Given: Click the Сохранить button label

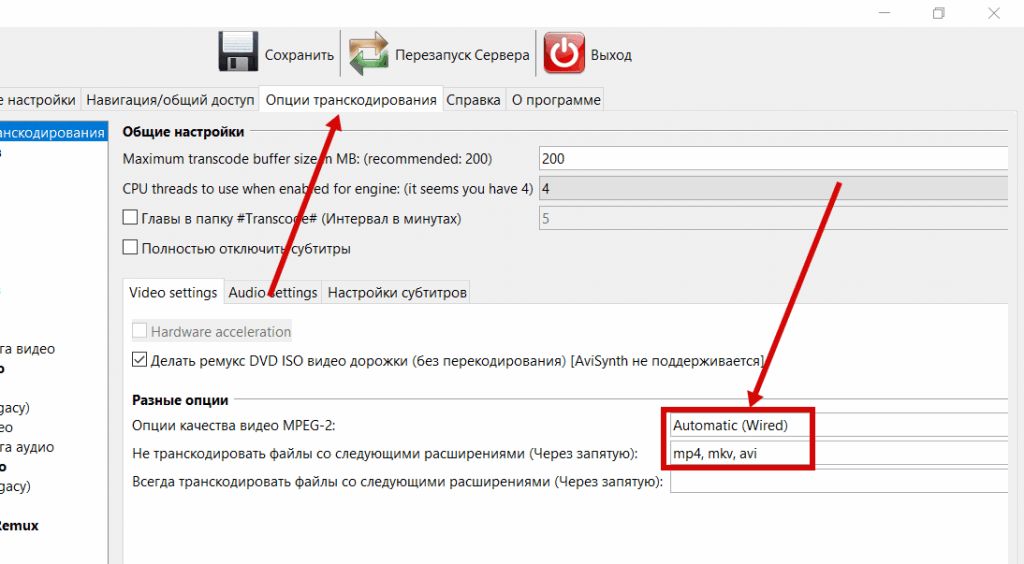Looking at the screenshot, I should pos(299,55).
